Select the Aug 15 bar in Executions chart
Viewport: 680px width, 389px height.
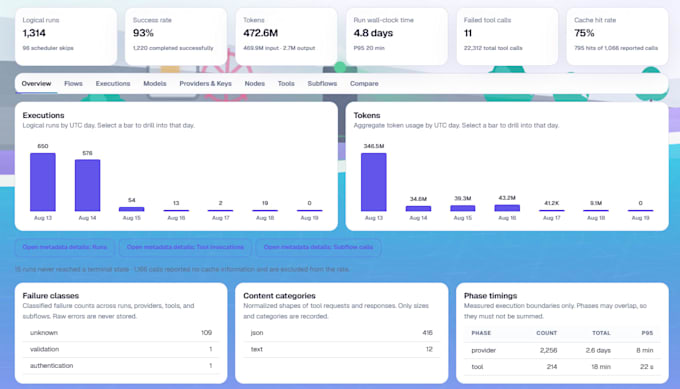132,209
